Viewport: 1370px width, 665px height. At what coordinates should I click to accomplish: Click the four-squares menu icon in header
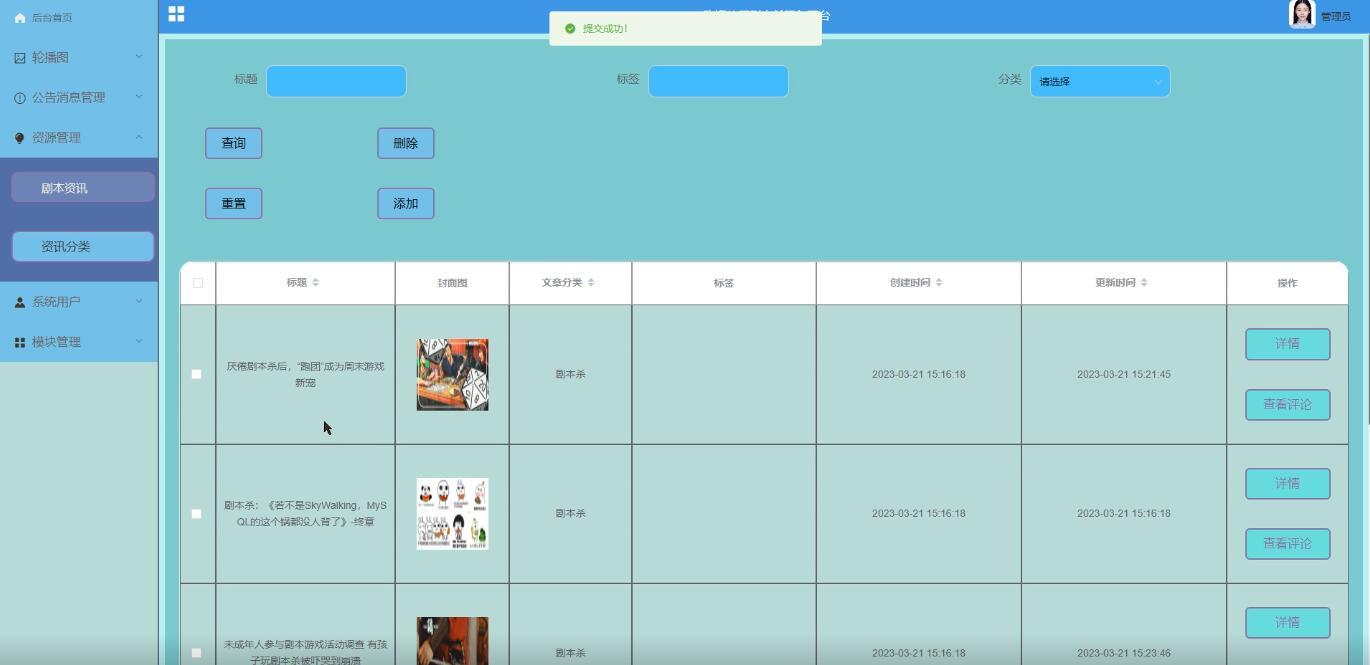[x=176, y=14]
